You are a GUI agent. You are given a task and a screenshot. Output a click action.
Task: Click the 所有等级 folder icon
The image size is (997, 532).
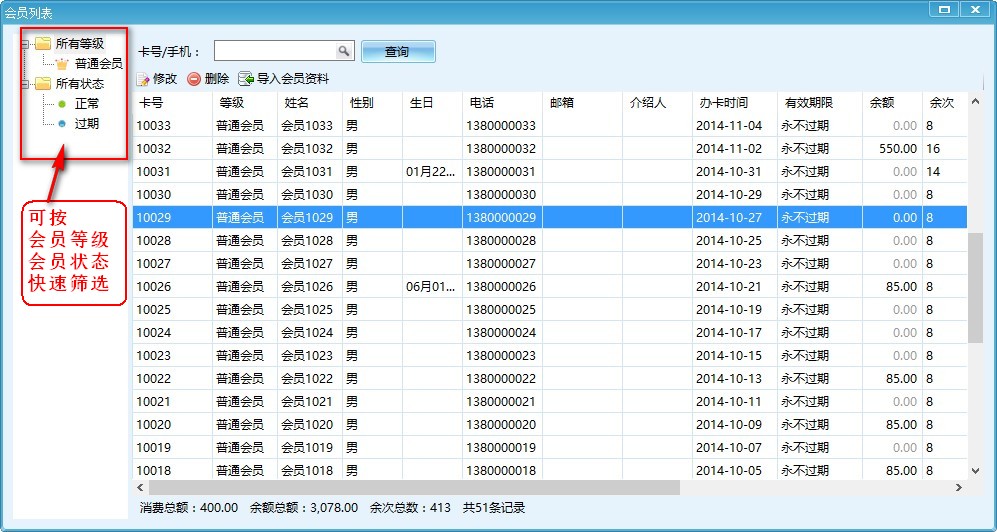click(x=42, y=44)
